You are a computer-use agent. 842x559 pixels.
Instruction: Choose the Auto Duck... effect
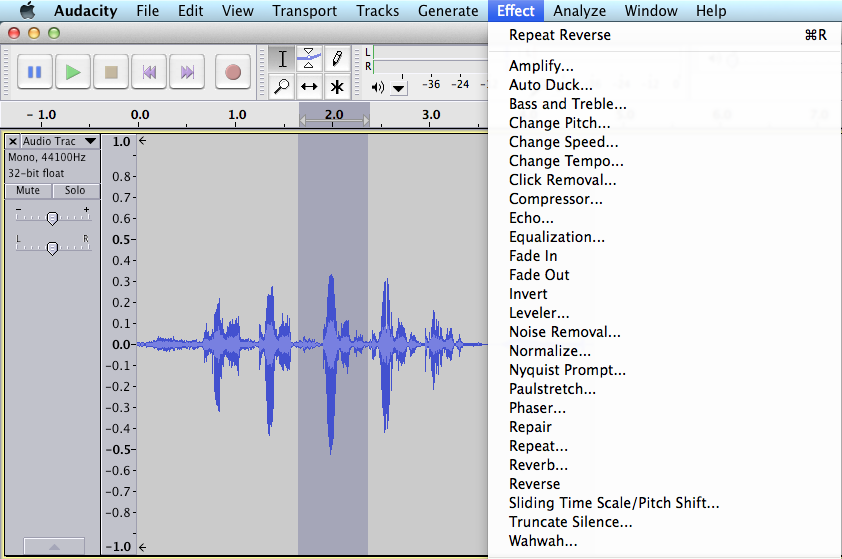[x=665, y=85]
